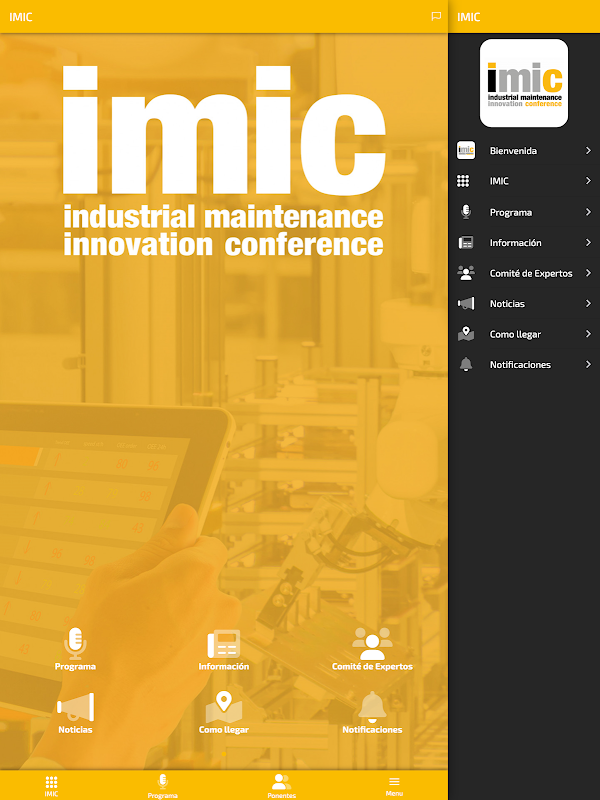Expand the Bienvenida row chevron
The width and height of the screenshot is (600, 800).
point(588,151)
